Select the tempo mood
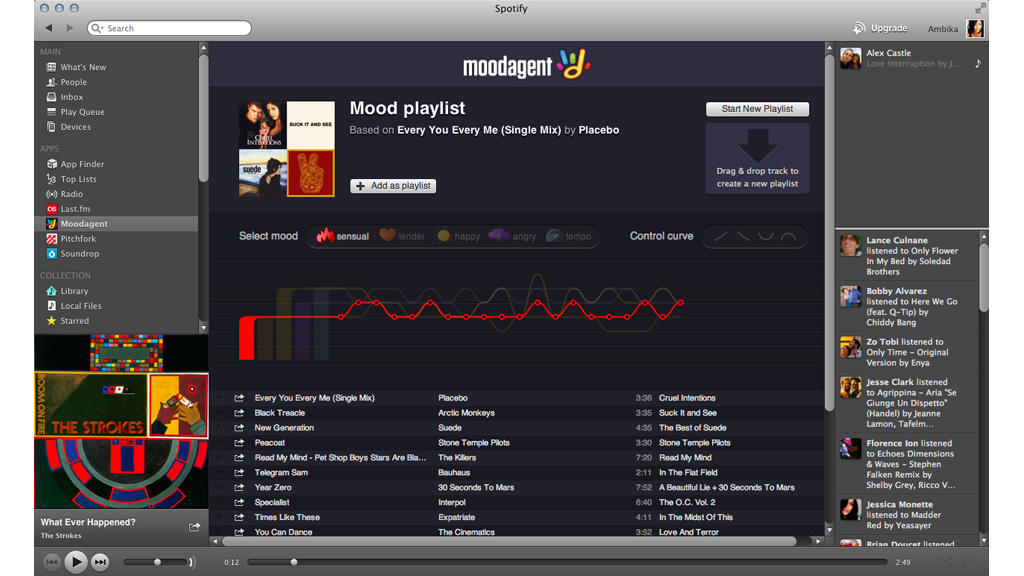The width and height of the screenshot is (1024, 576). [x=569, y=236]
